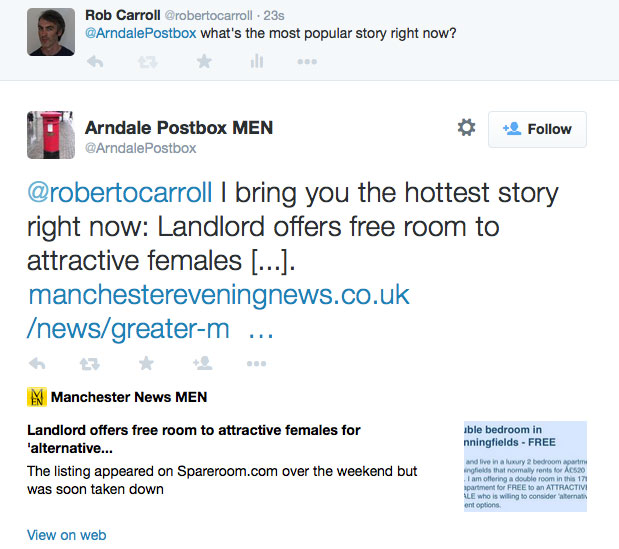Image resolution: width=619 pixels, height=549 pixels.
Task: Open more options on Rob Carroll's tweet
Action: coord(307,62)
